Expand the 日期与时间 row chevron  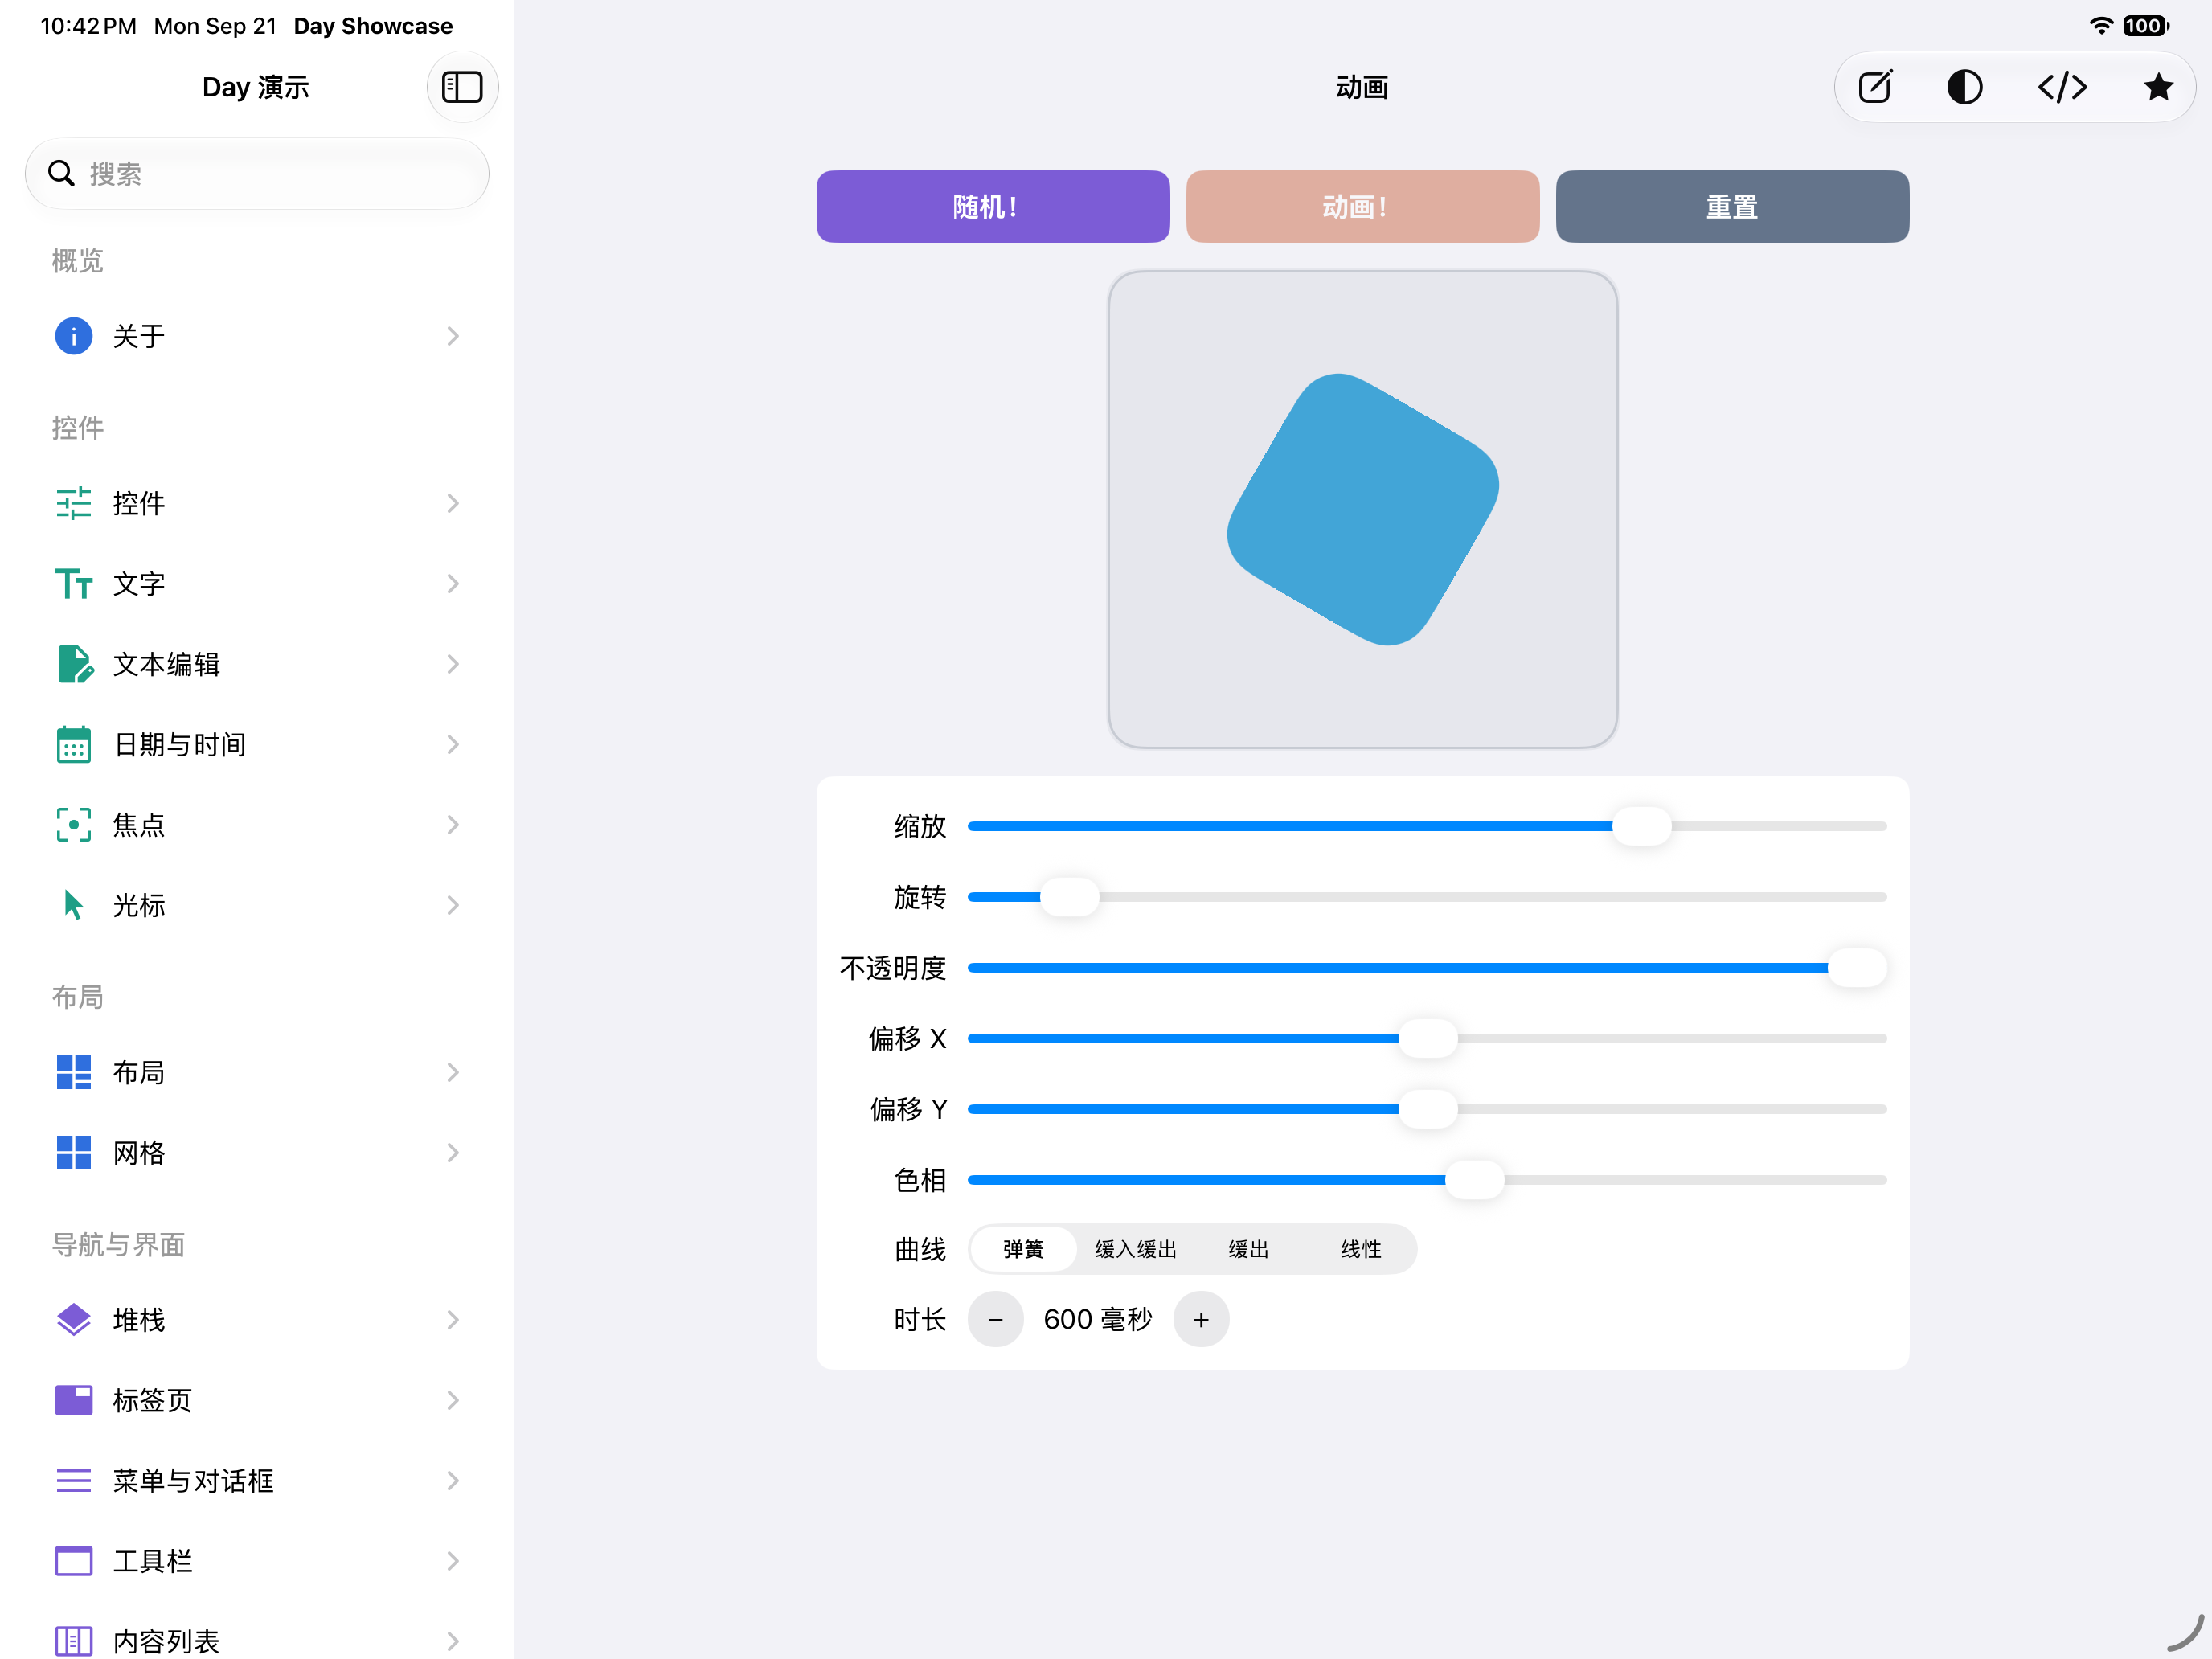tap(453, 744)
